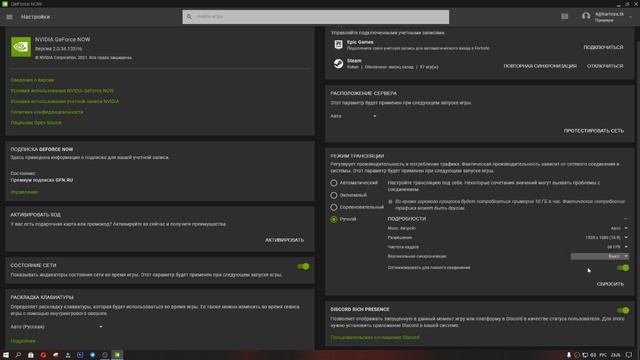Toggle the Discord Rich Presence switch
Screen dimensions: 640x360
click(x=623, y=311)
